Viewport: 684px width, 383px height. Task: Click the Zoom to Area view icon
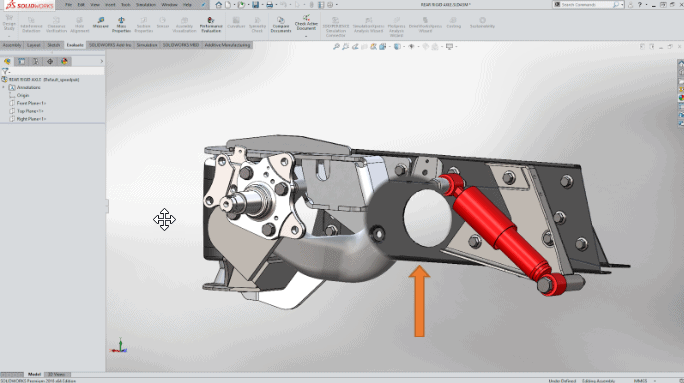click(x=345, y=47)
